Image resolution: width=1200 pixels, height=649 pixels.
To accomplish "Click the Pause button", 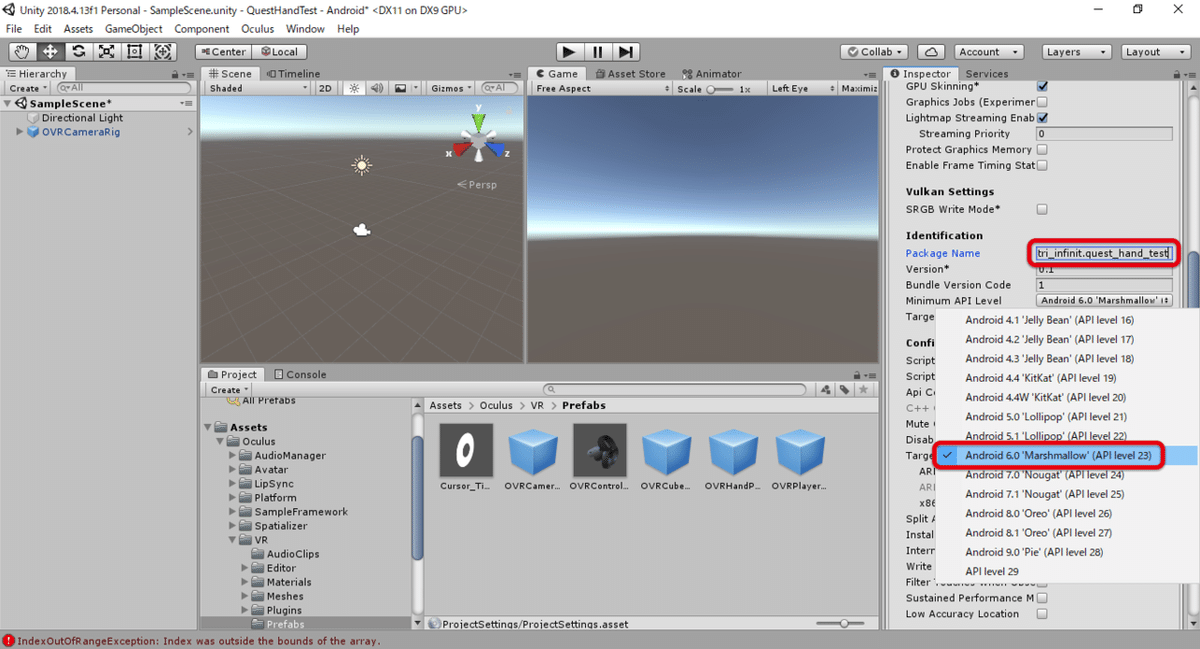I will tap(597, 52).
